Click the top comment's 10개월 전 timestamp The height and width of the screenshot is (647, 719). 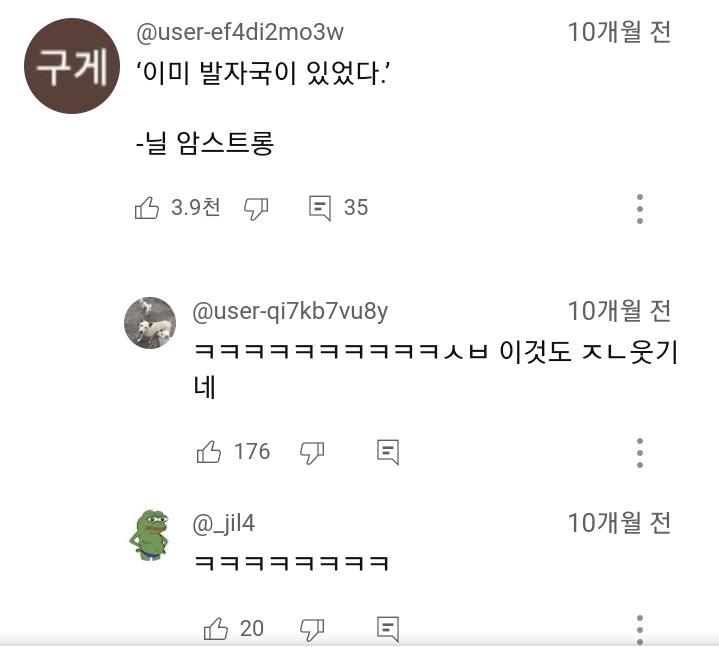[619, 32]
